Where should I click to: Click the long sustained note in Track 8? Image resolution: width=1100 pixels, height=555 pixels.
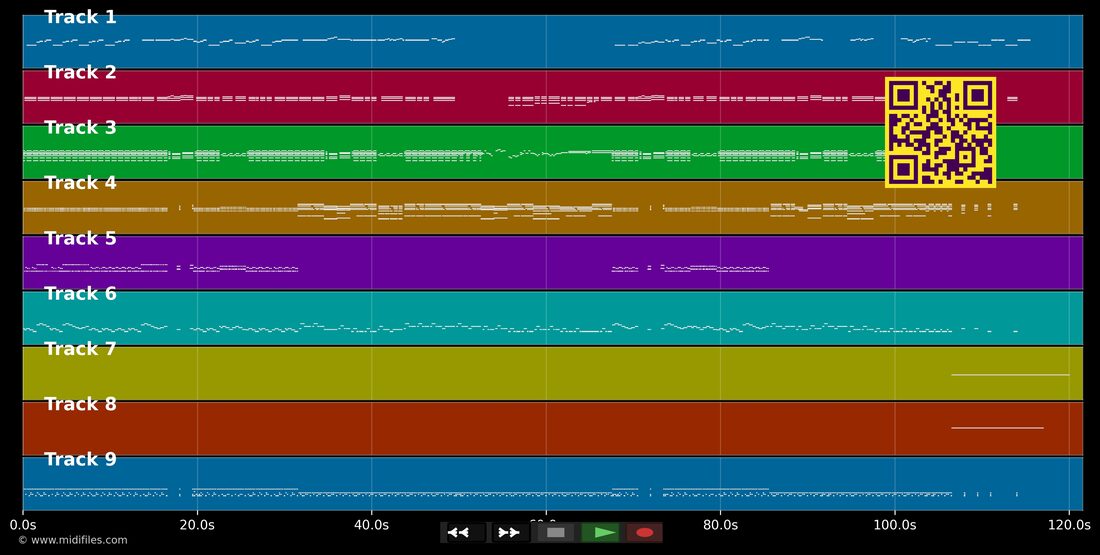pos(998,427)
